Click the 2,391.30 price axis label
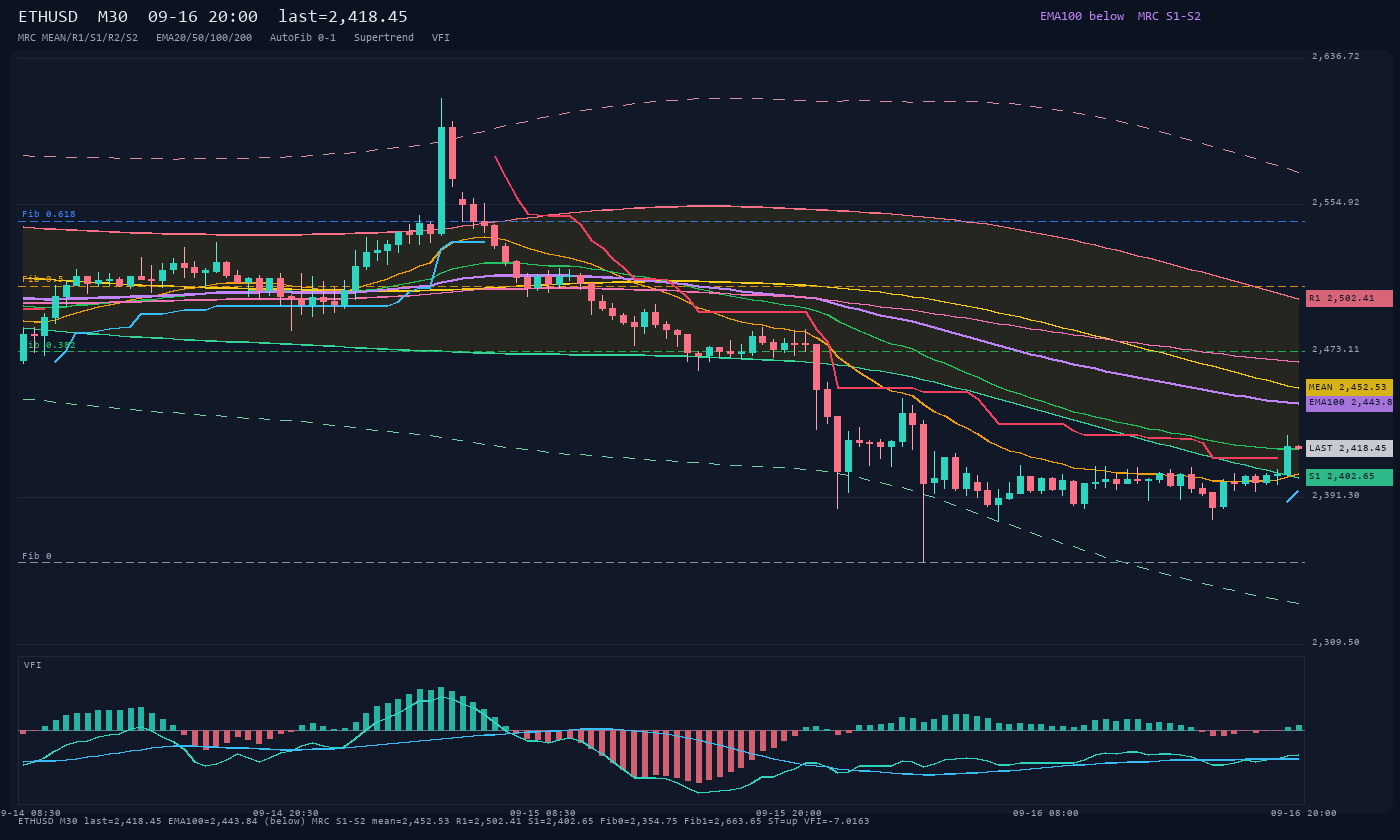 tap(1336, 495)
